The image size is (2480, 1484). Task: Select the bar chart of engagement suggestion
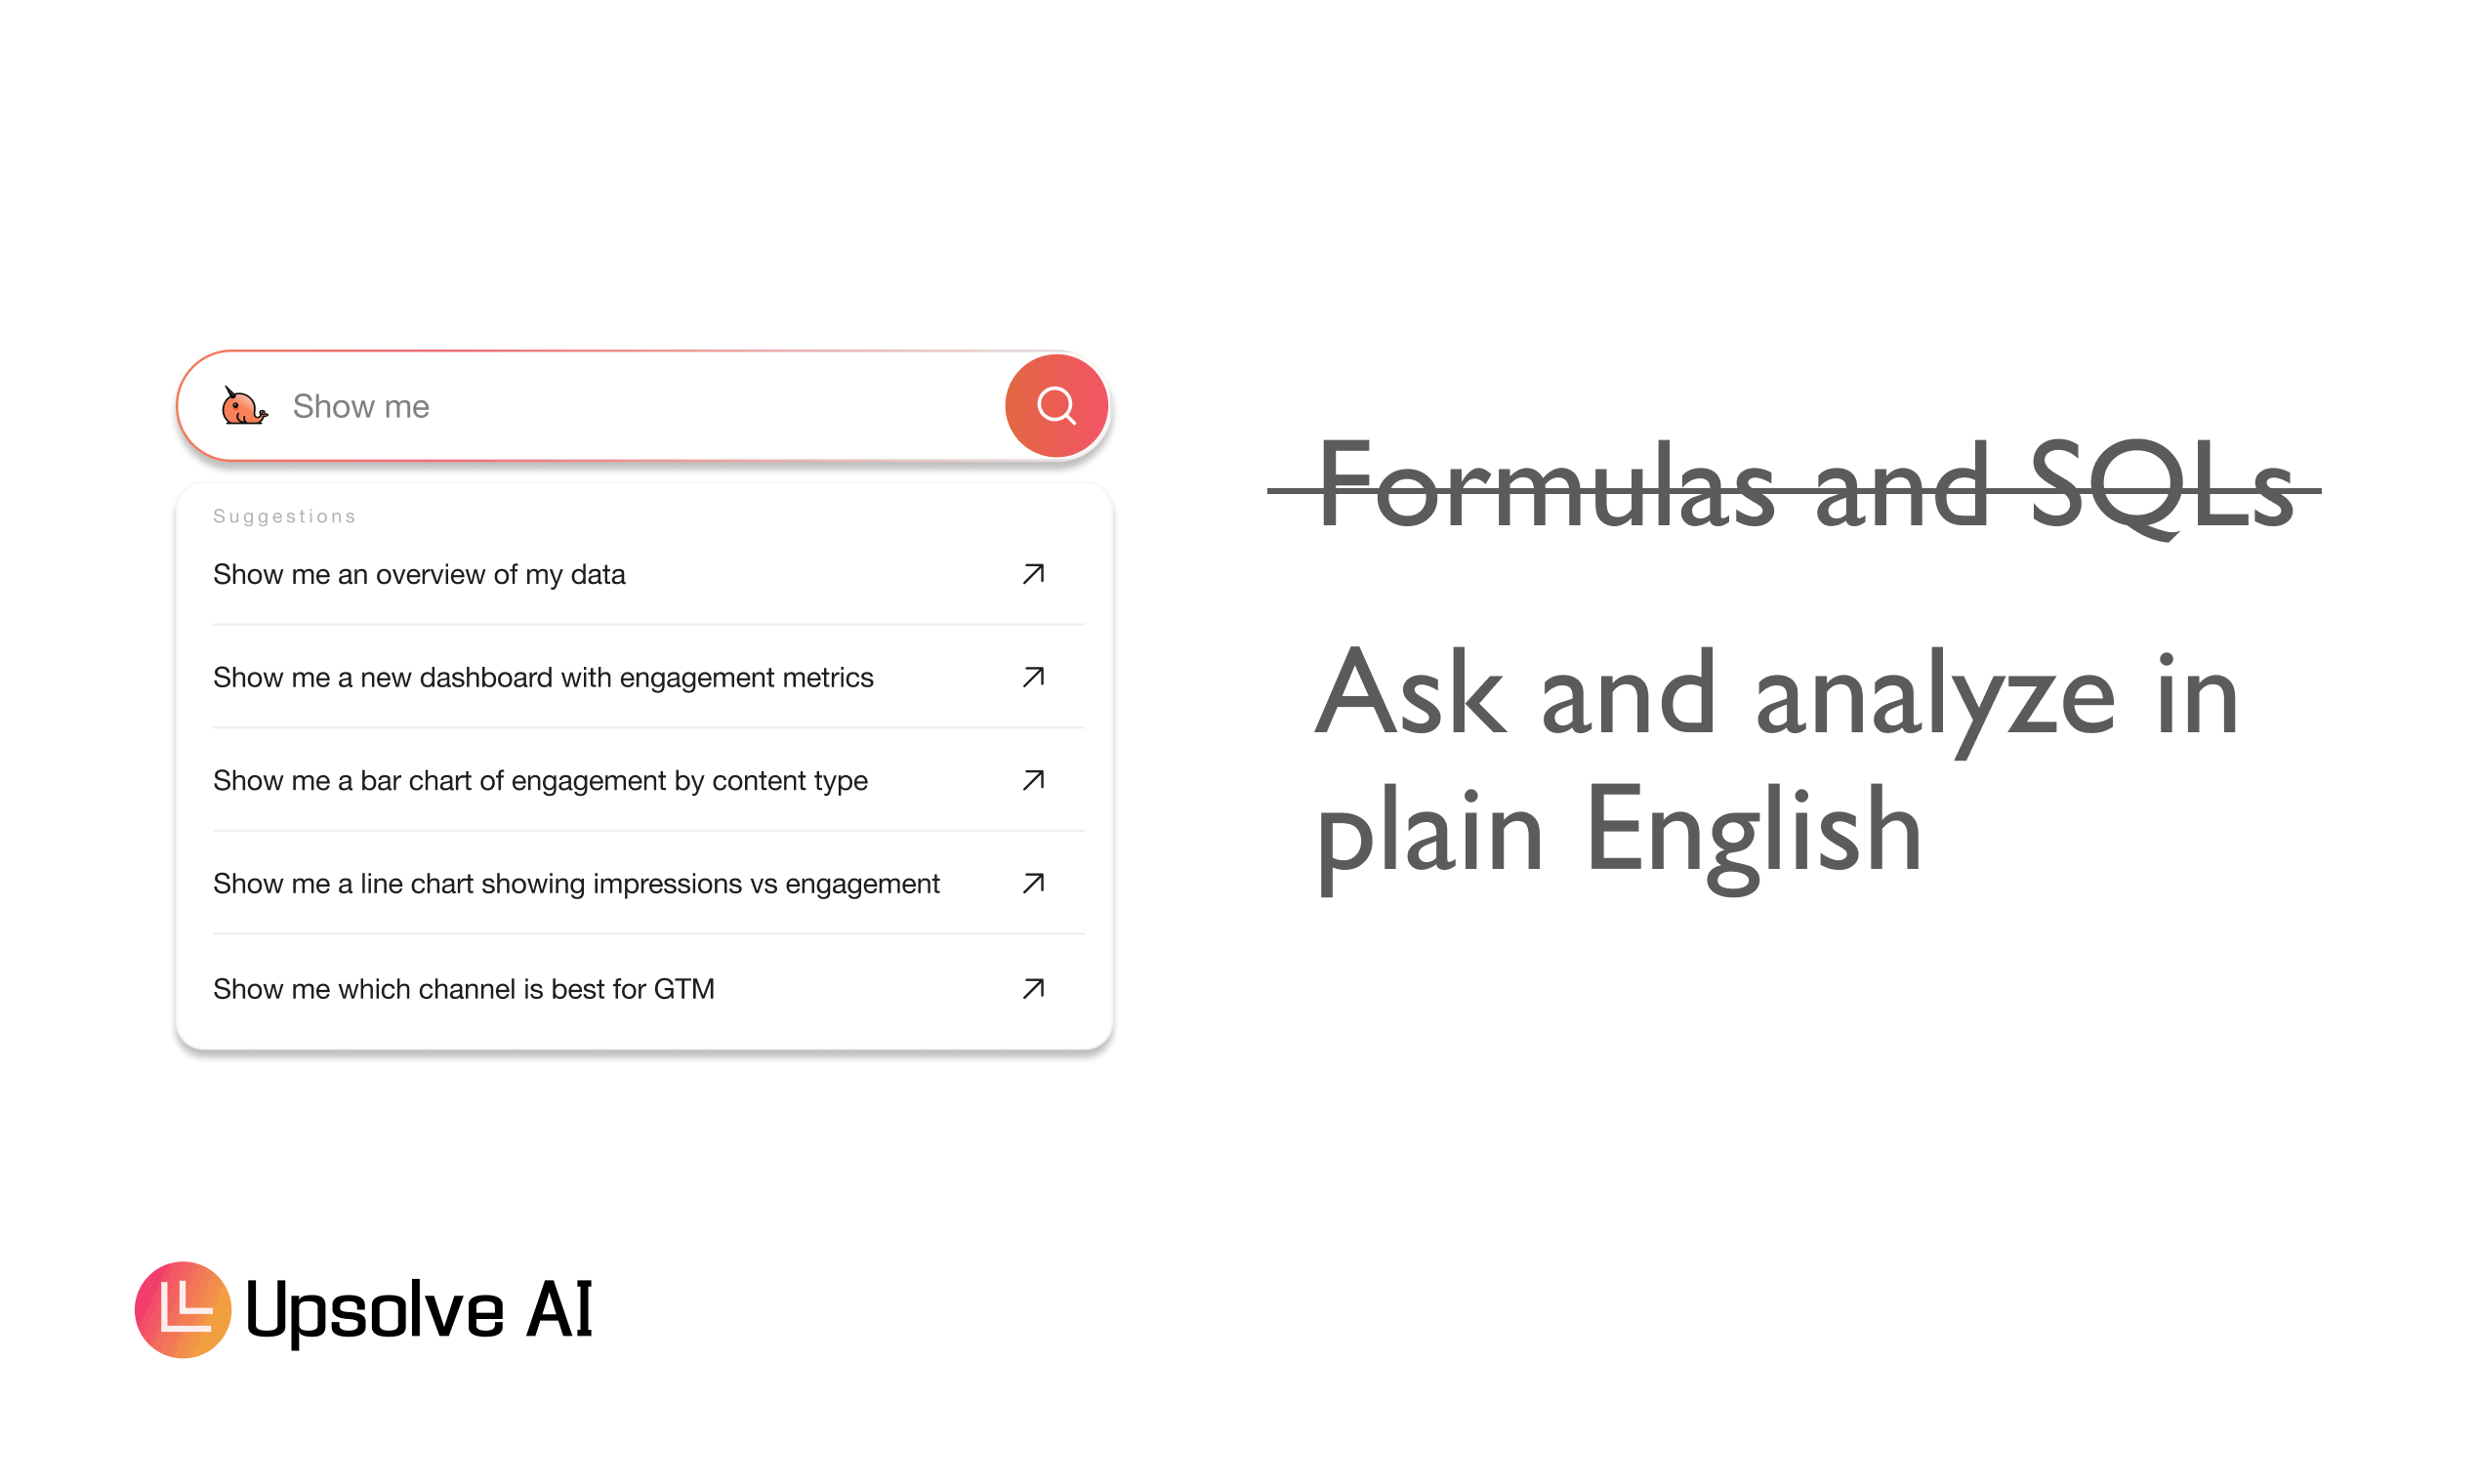(x=540, y=781)
